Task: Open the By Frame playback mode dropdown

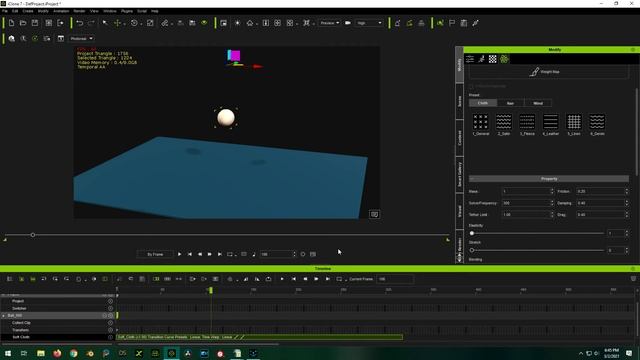Action: 155,254
